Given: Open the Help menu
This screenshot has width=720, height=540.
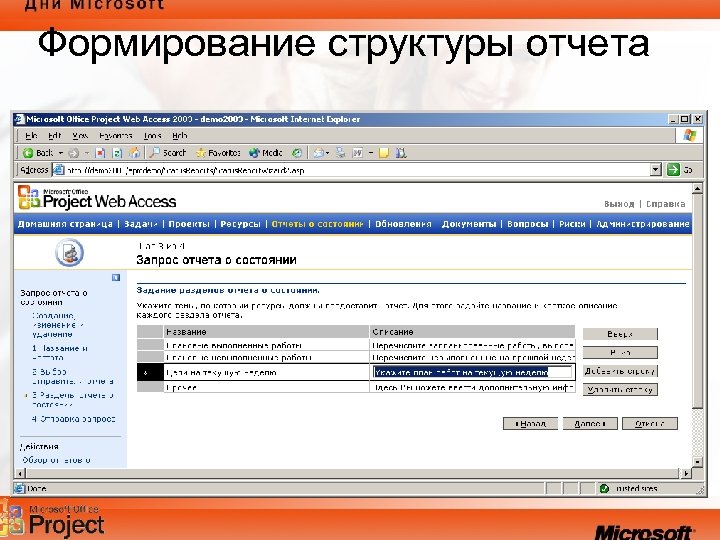Looking at the screenshot, I should [x=180, y=136].
